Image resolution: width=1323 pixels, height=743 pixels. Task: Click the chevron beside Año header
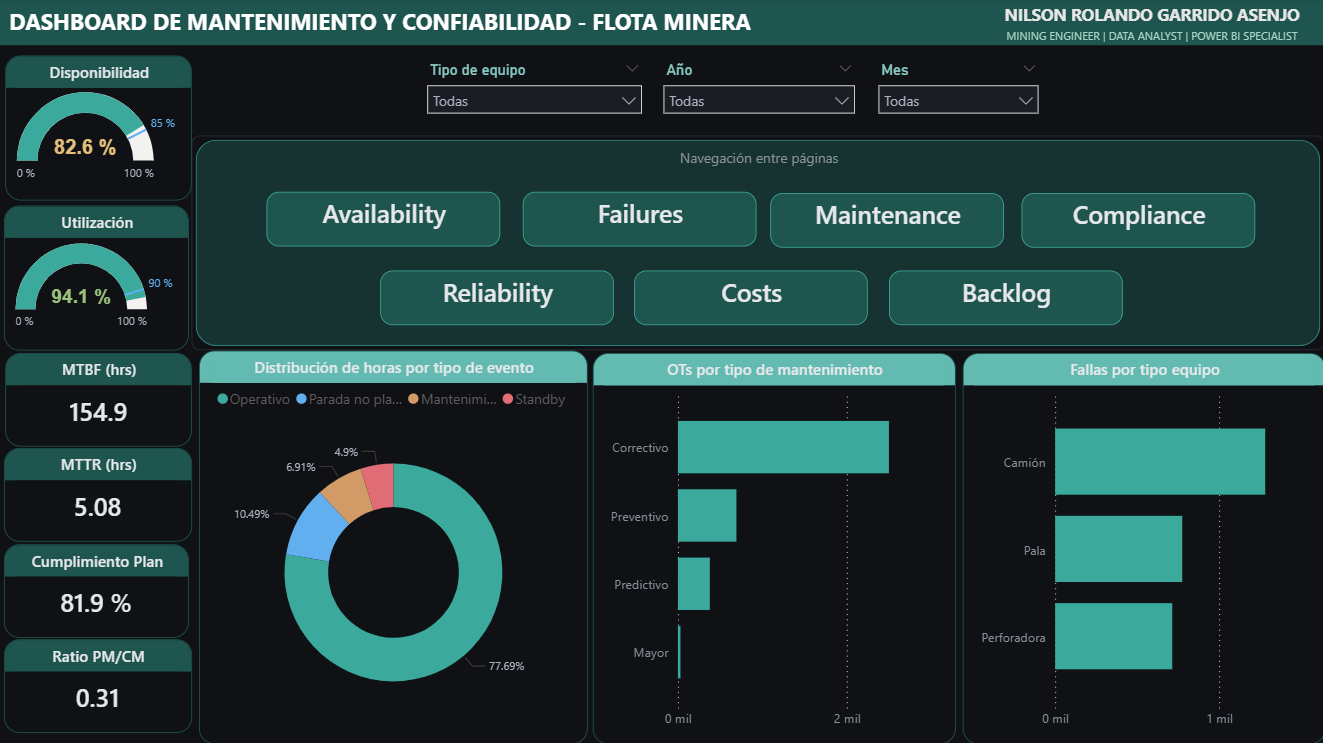pos(846,69)
